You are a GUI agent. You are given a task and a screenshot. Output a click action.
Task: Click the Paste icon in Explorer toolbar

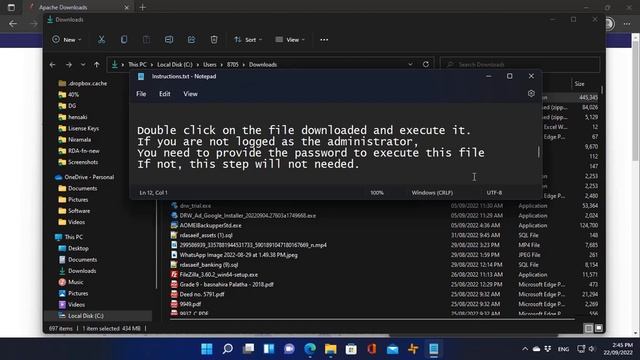click(146, 40)
